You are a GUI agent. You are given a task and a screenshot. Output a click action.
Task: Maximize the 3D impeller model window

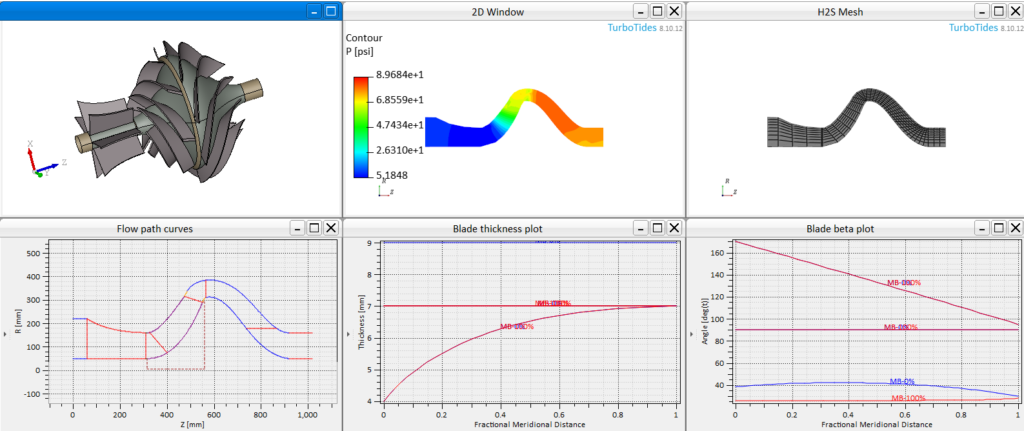(x=331, y=11)
